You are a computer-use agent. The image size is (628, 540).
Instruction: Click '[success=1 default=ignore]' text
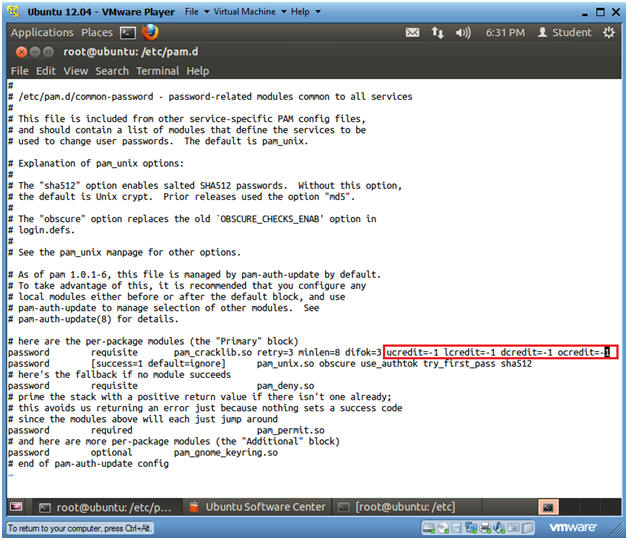[158, 364]
